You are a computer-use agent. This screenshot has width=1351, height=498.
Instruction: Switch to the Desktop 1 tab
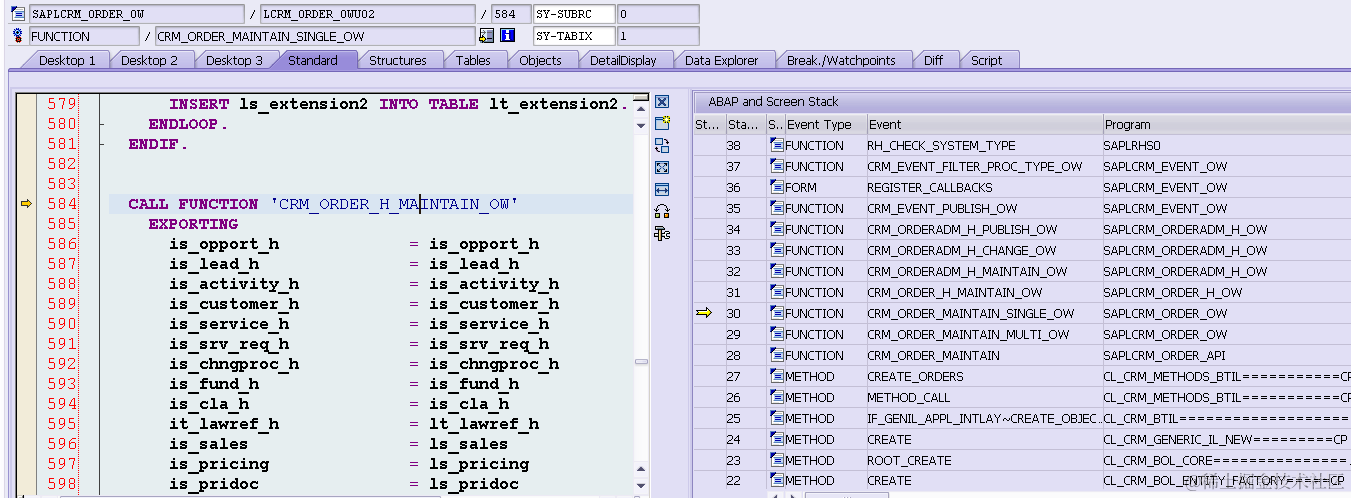pyautogui.click(x=68, y=60)
